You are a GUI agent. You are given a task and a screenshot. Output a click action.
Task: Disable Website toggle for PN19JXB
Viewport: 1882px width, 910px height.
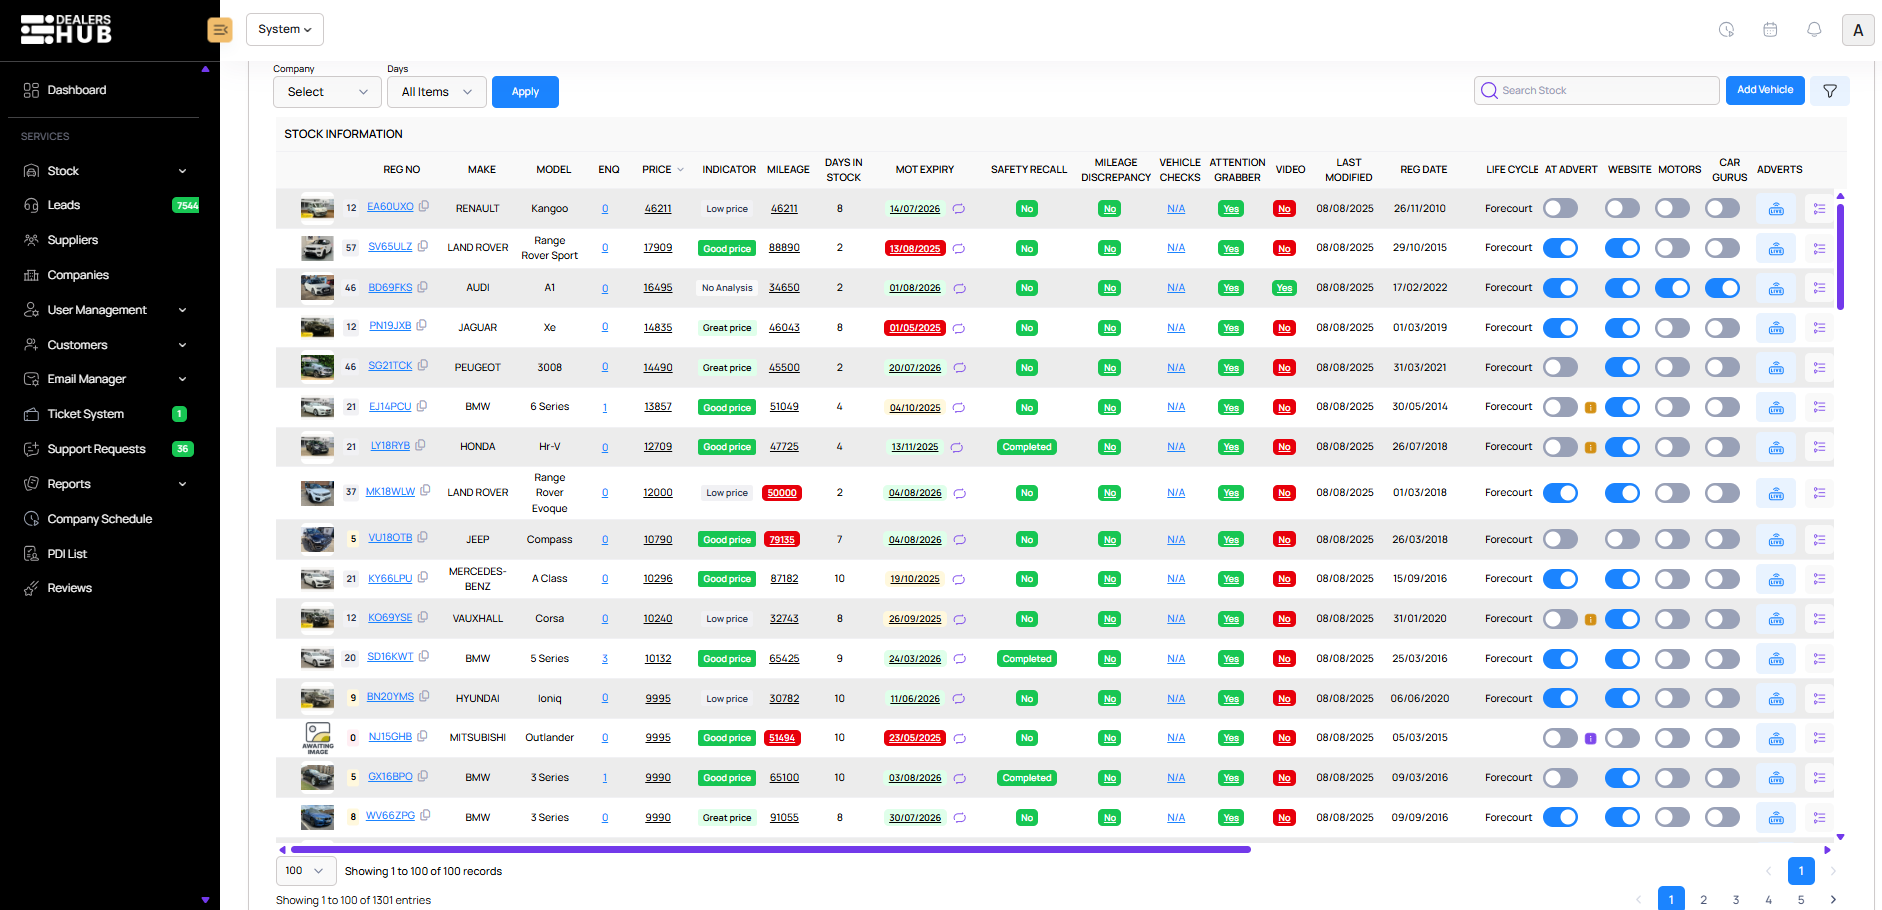click(1622, 328)
